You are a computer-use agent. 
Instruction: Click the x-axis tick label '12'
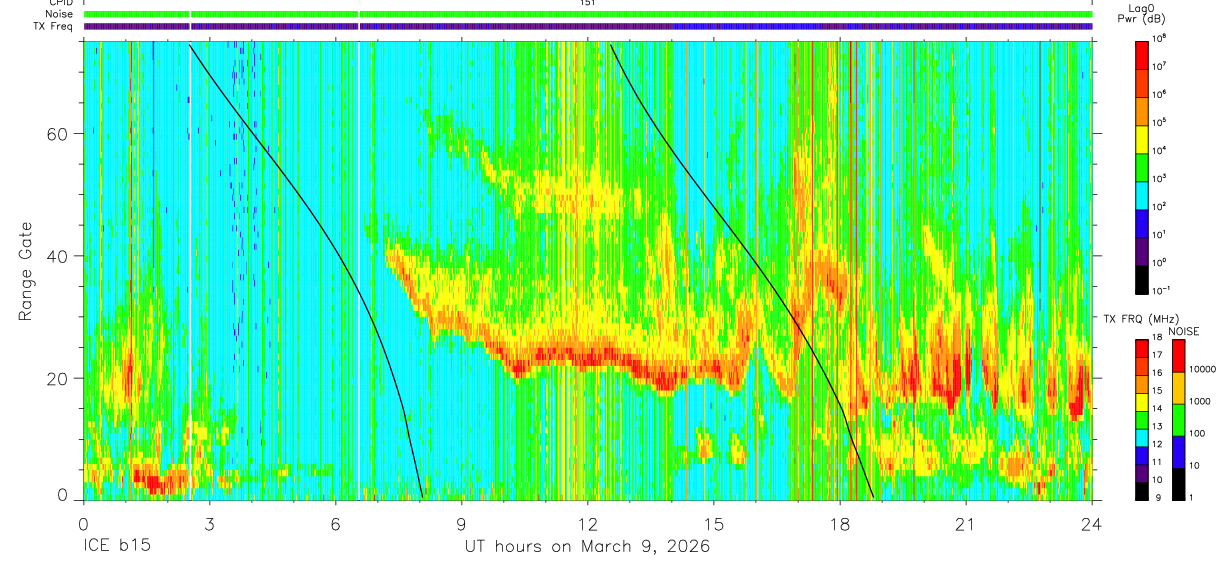tap(587, 523)
